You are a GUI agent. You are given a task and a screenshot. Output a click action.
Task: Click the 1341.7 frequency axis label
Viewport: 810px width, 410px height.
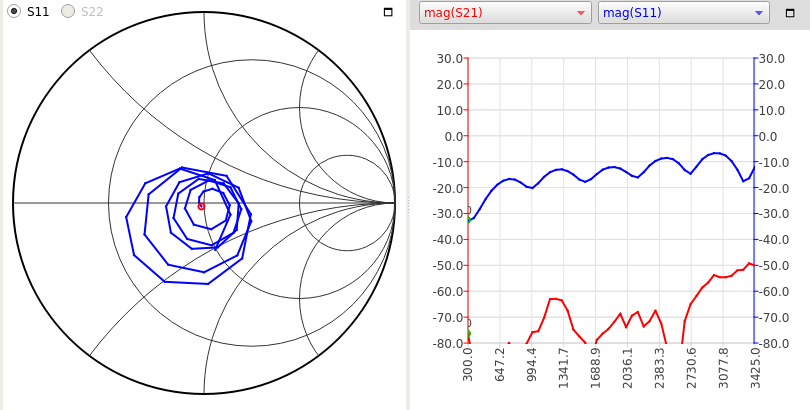[x=564, y=367]
